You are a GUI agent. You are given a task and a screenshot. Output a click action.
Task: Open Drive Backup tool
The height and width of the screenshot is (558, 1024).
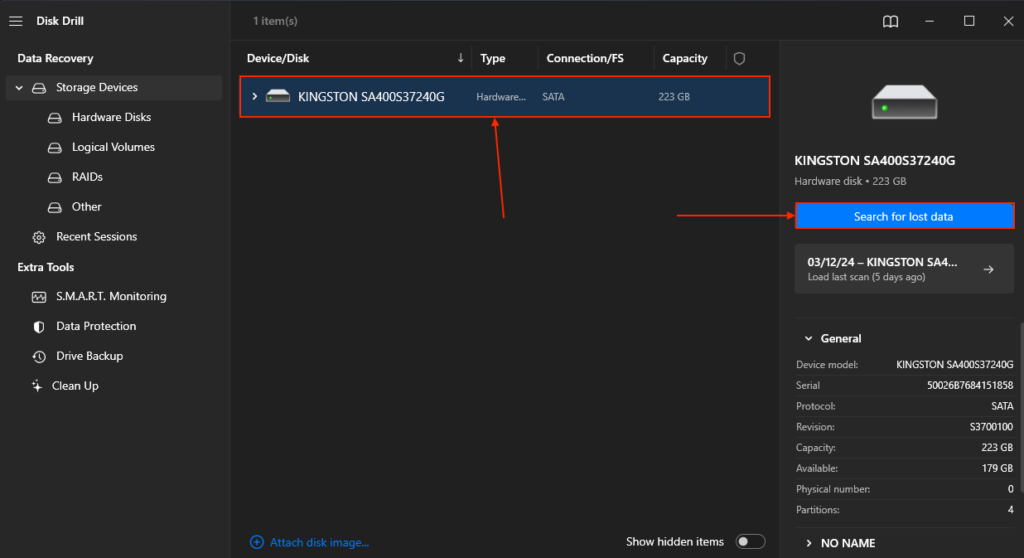pyautogui.click(x=89, y=357)
